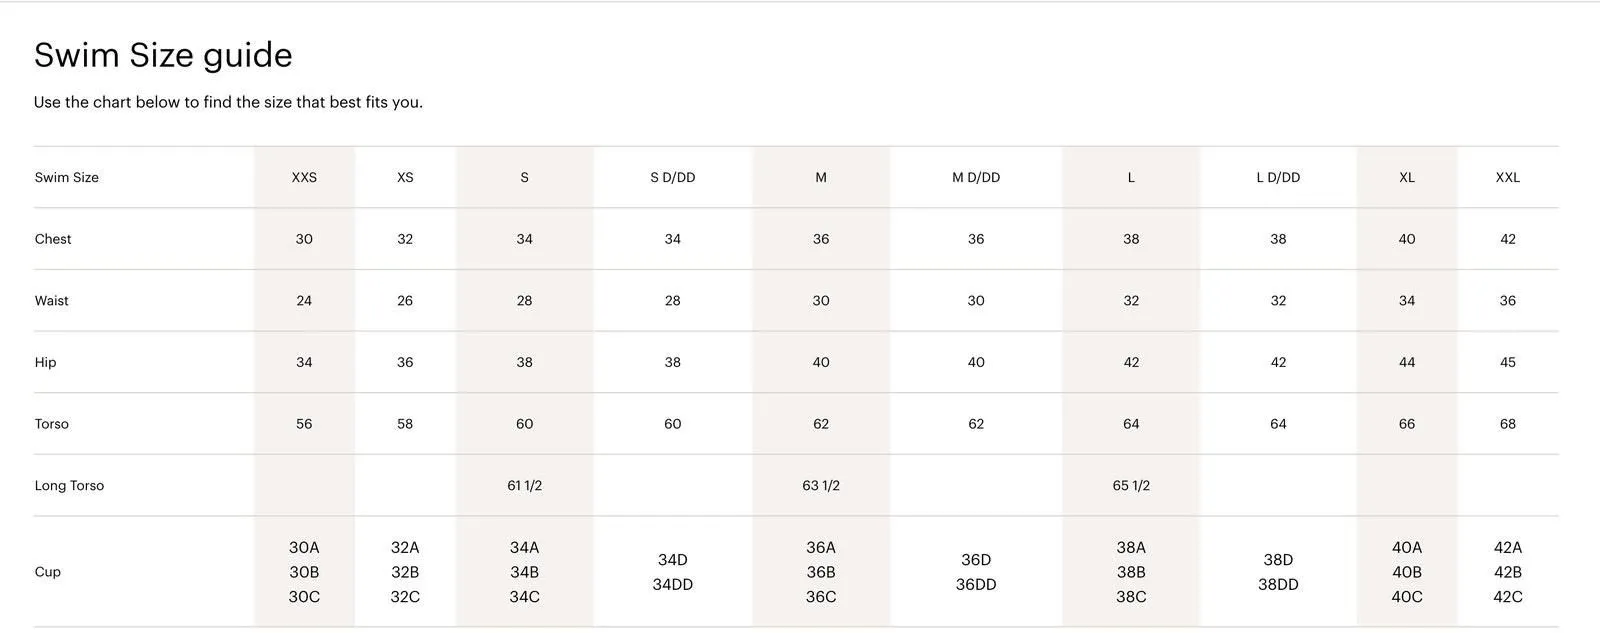Click the XL size header
Screen dimensions: 1600x633
tap(1407, 177)
